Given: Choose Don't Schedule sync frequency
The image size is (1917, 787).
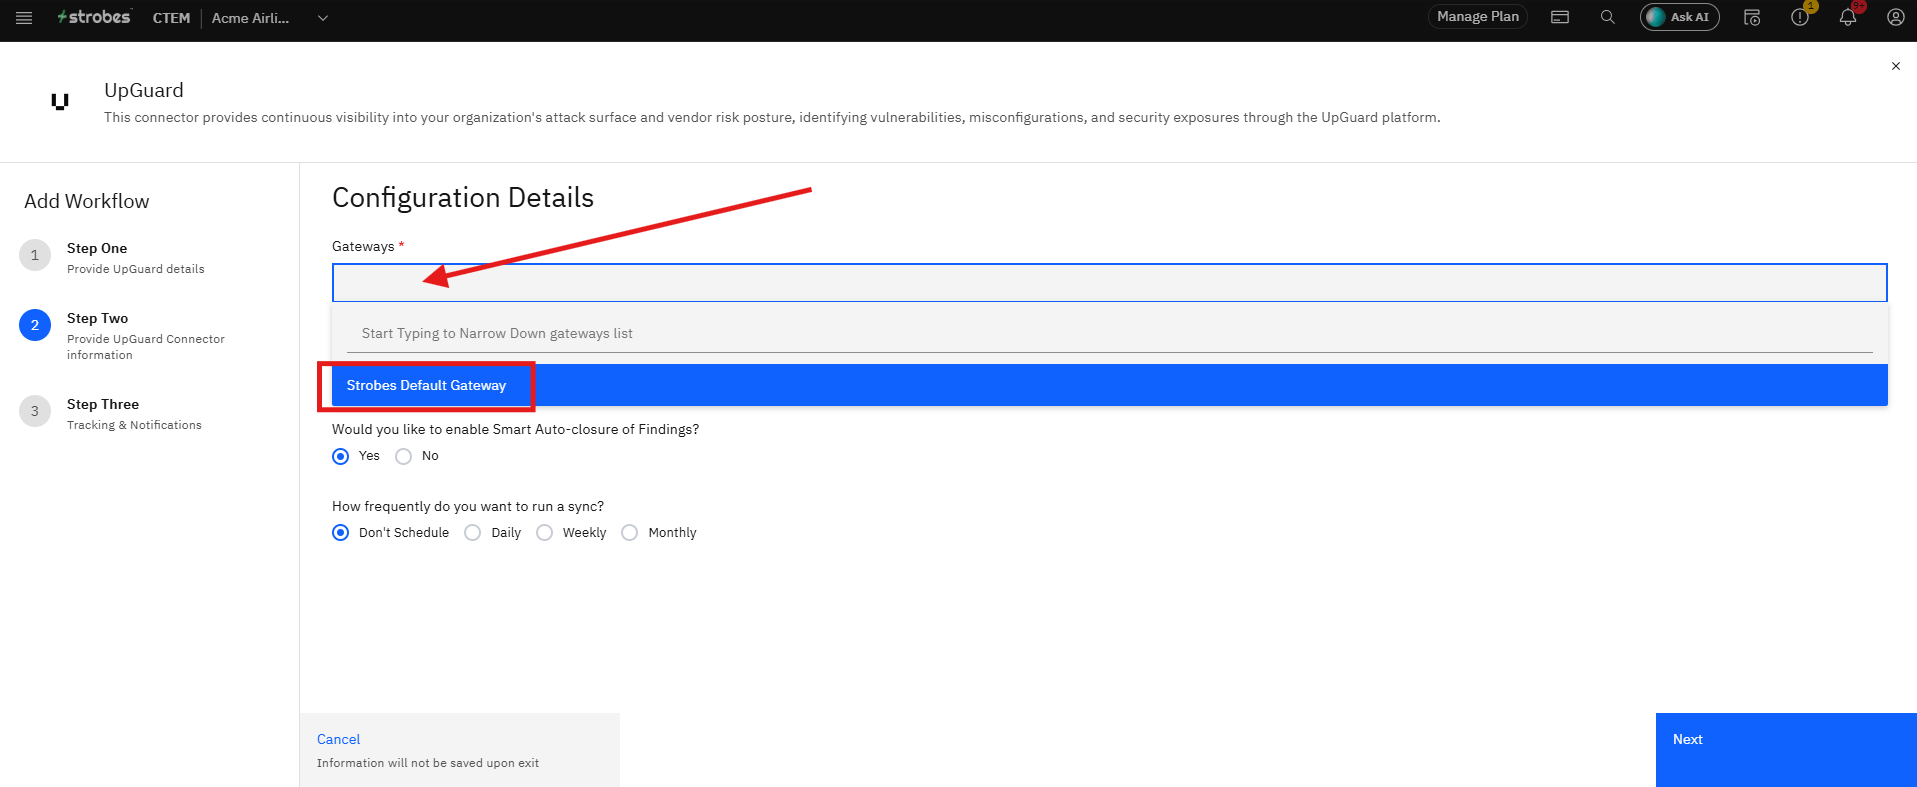Looking at the screenshot, I should [341, 533].
